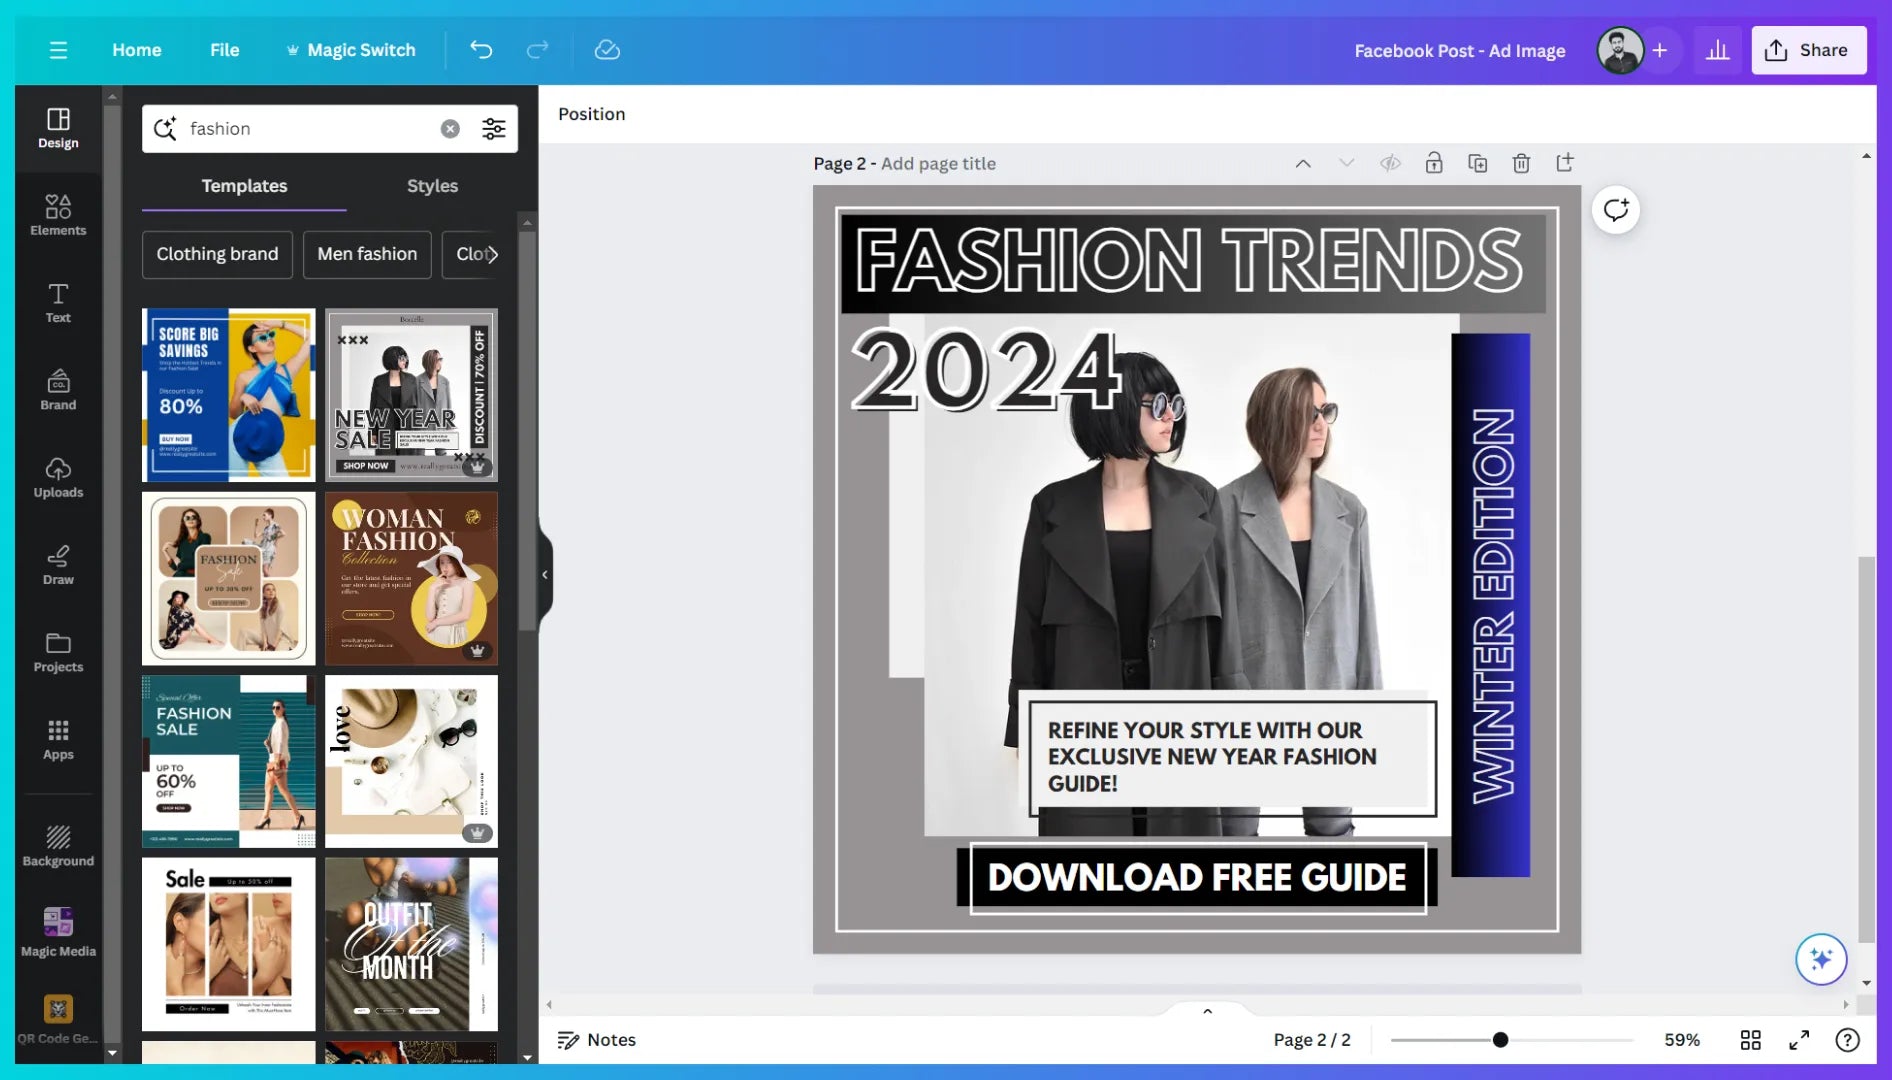The image size is (1892, 1080).
Task: Select the New Year Sale template
Action: 411,395
